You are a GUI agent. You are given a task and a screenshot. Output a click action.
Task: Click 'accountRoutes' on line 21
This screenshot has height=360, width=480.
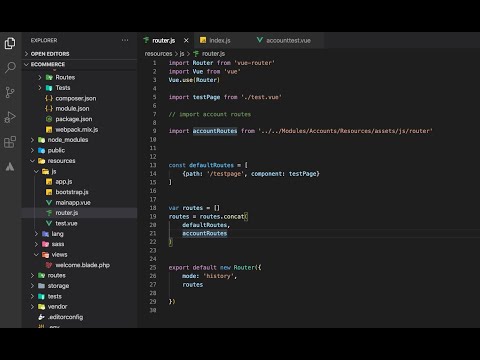pyautogui.click(x=205, y=233)
